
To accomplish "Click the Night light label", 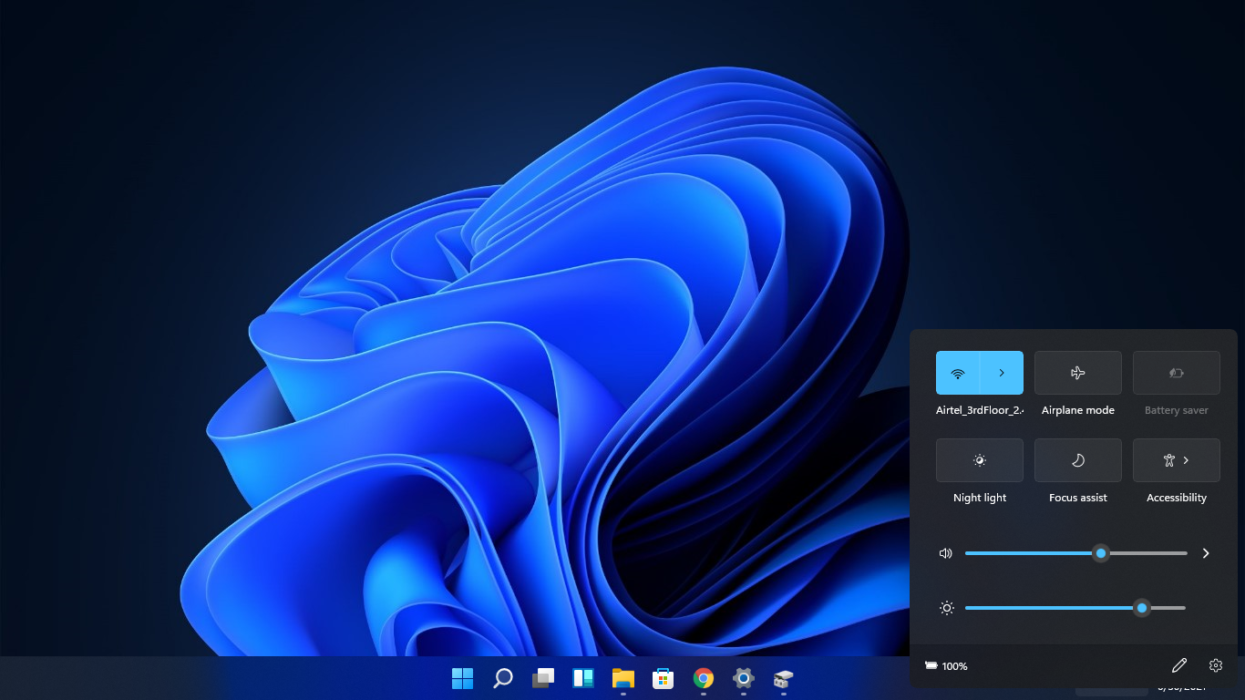I will (x=980, y=498).
